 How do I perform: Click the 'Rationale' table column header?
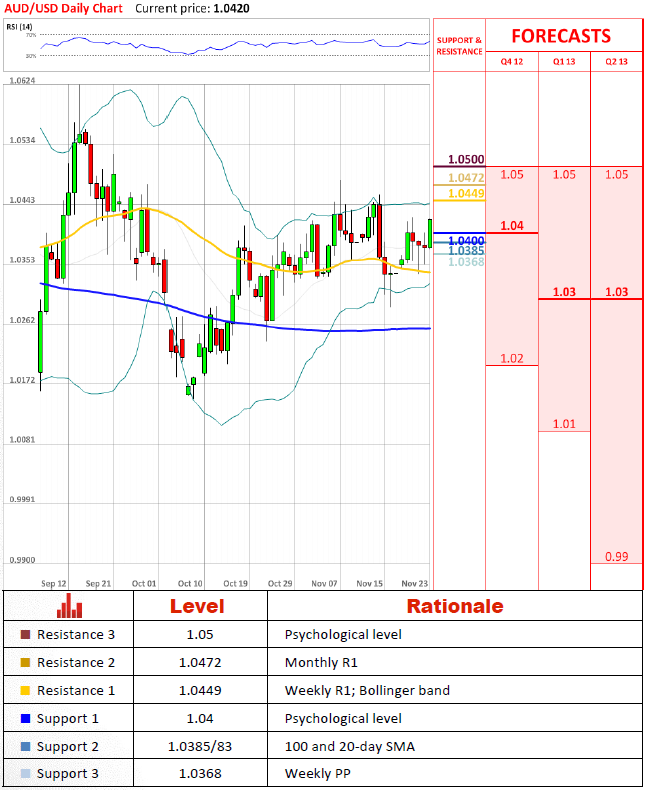(x=455, y=606)
